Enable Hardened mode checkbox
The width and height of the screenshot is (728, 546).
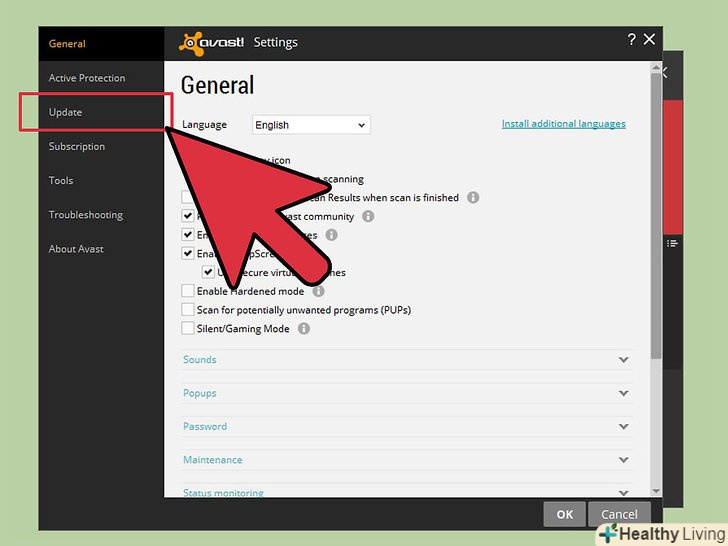click(188, 291)
